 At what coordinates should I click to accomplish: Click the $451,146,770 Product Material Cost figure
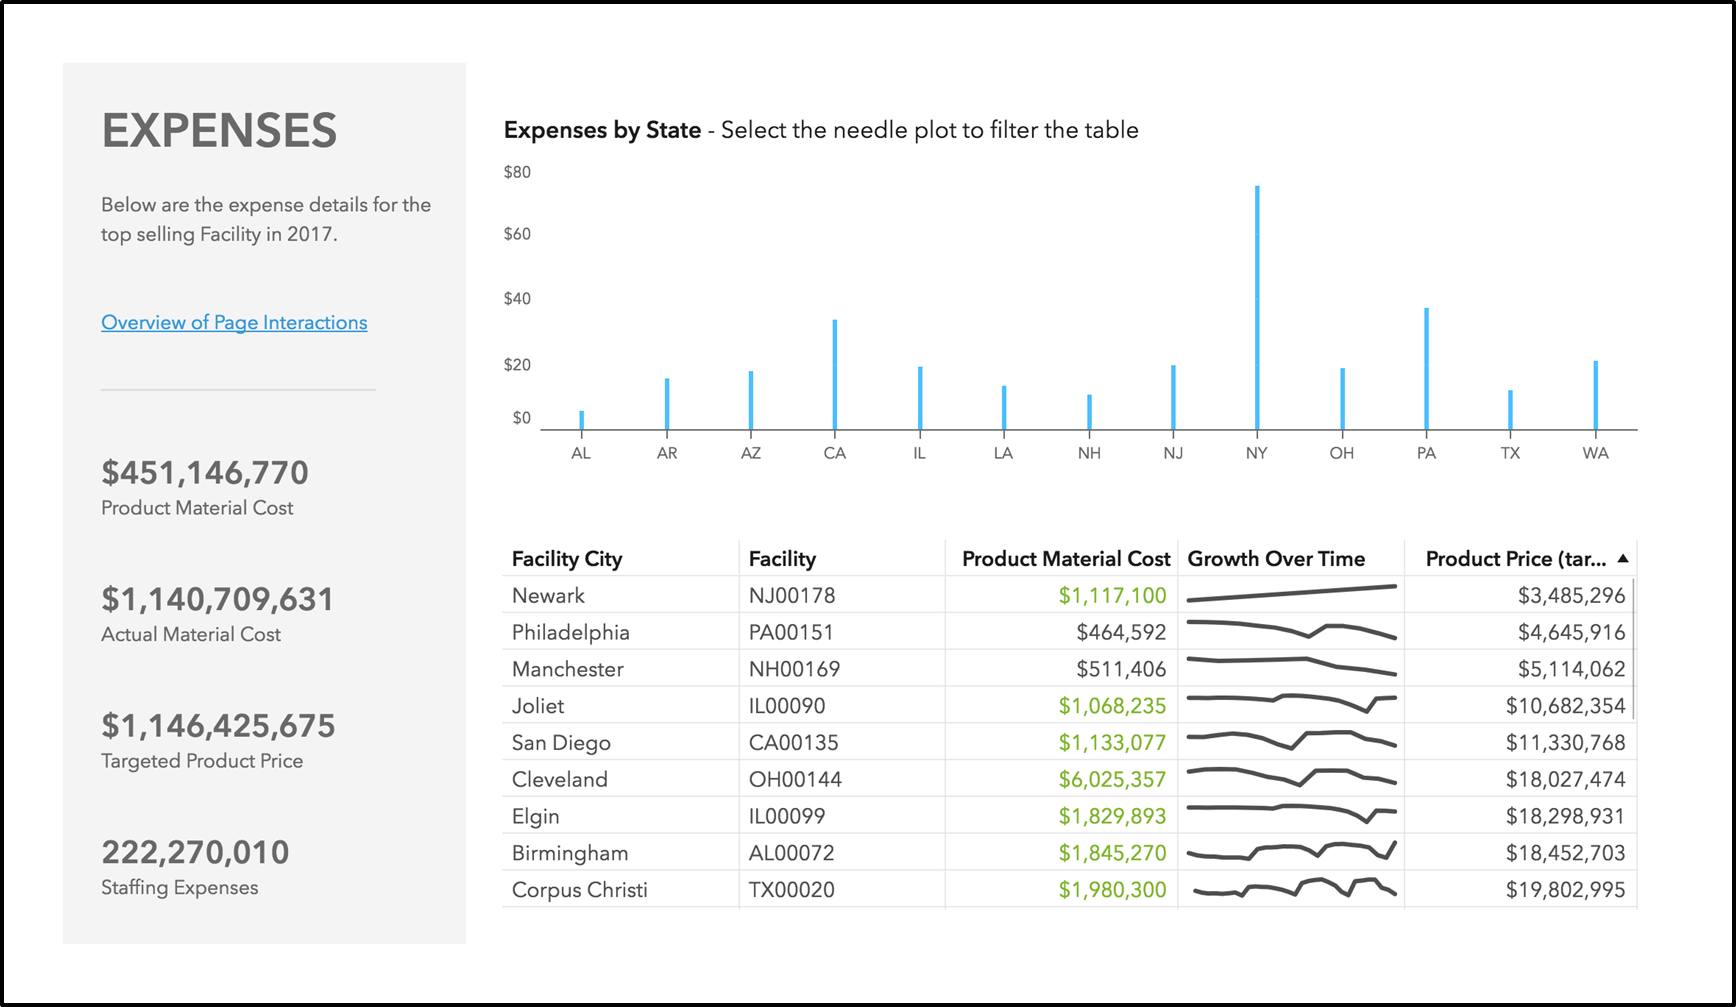[x=205, y=472]
